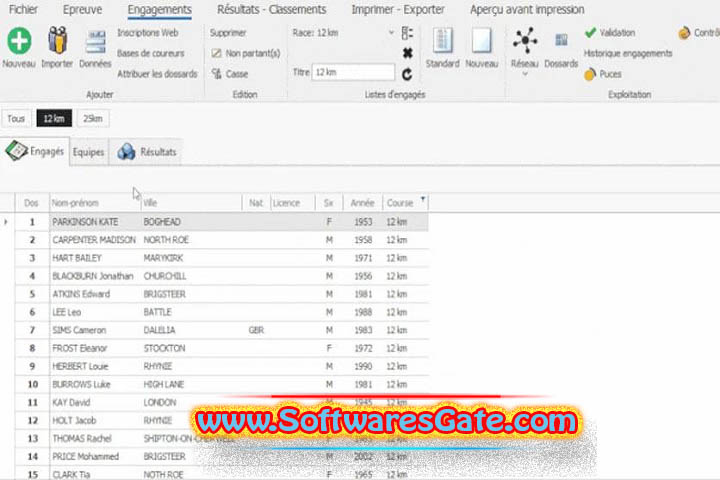Switch to the Engagements ribbon tab
720x480 pixels.
click(x=159, y=9)
